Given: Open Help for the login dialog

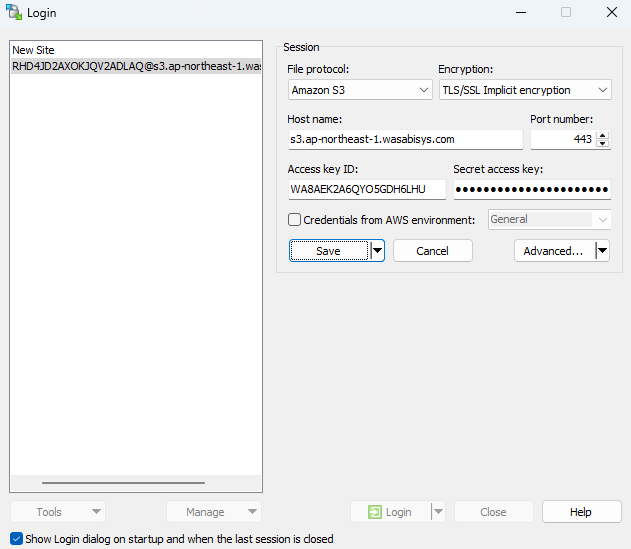Looking at the screenshot, I should tap(581, 512).
